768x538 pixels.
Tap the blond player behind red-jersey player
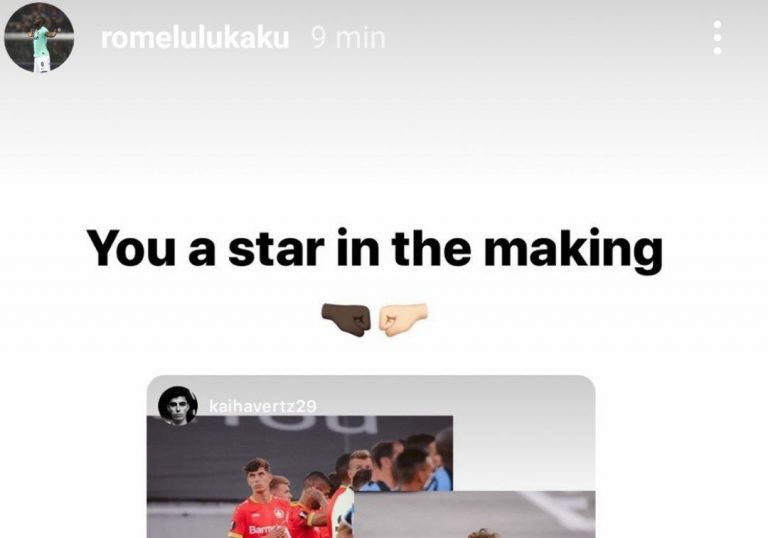[x=280, y=489]
